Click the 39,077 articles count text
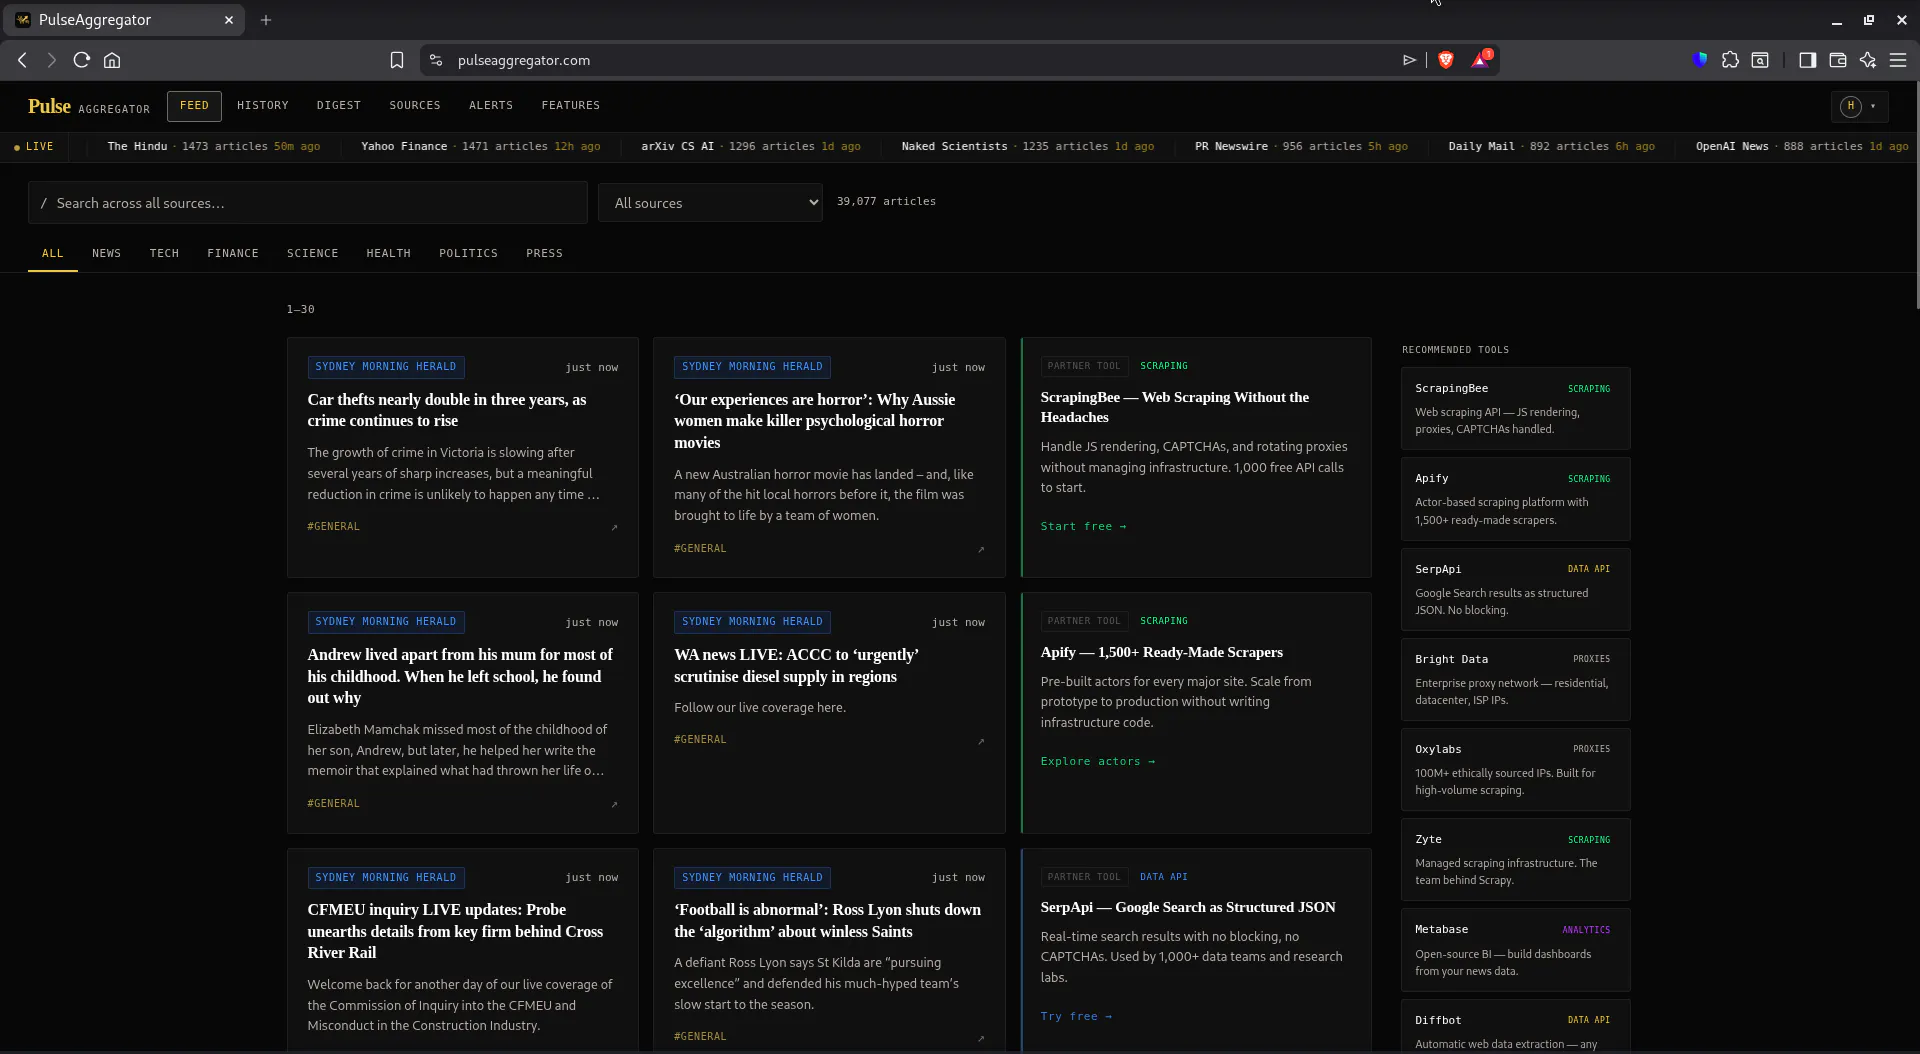This screenshot has height=1054, width=1920. [886, 202]
